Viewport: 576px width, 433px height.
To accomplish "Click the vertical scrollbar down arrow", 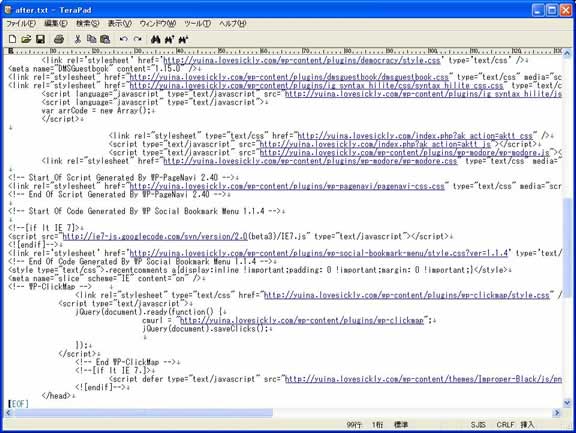I will pyautogui.click(x=567, y=403).
